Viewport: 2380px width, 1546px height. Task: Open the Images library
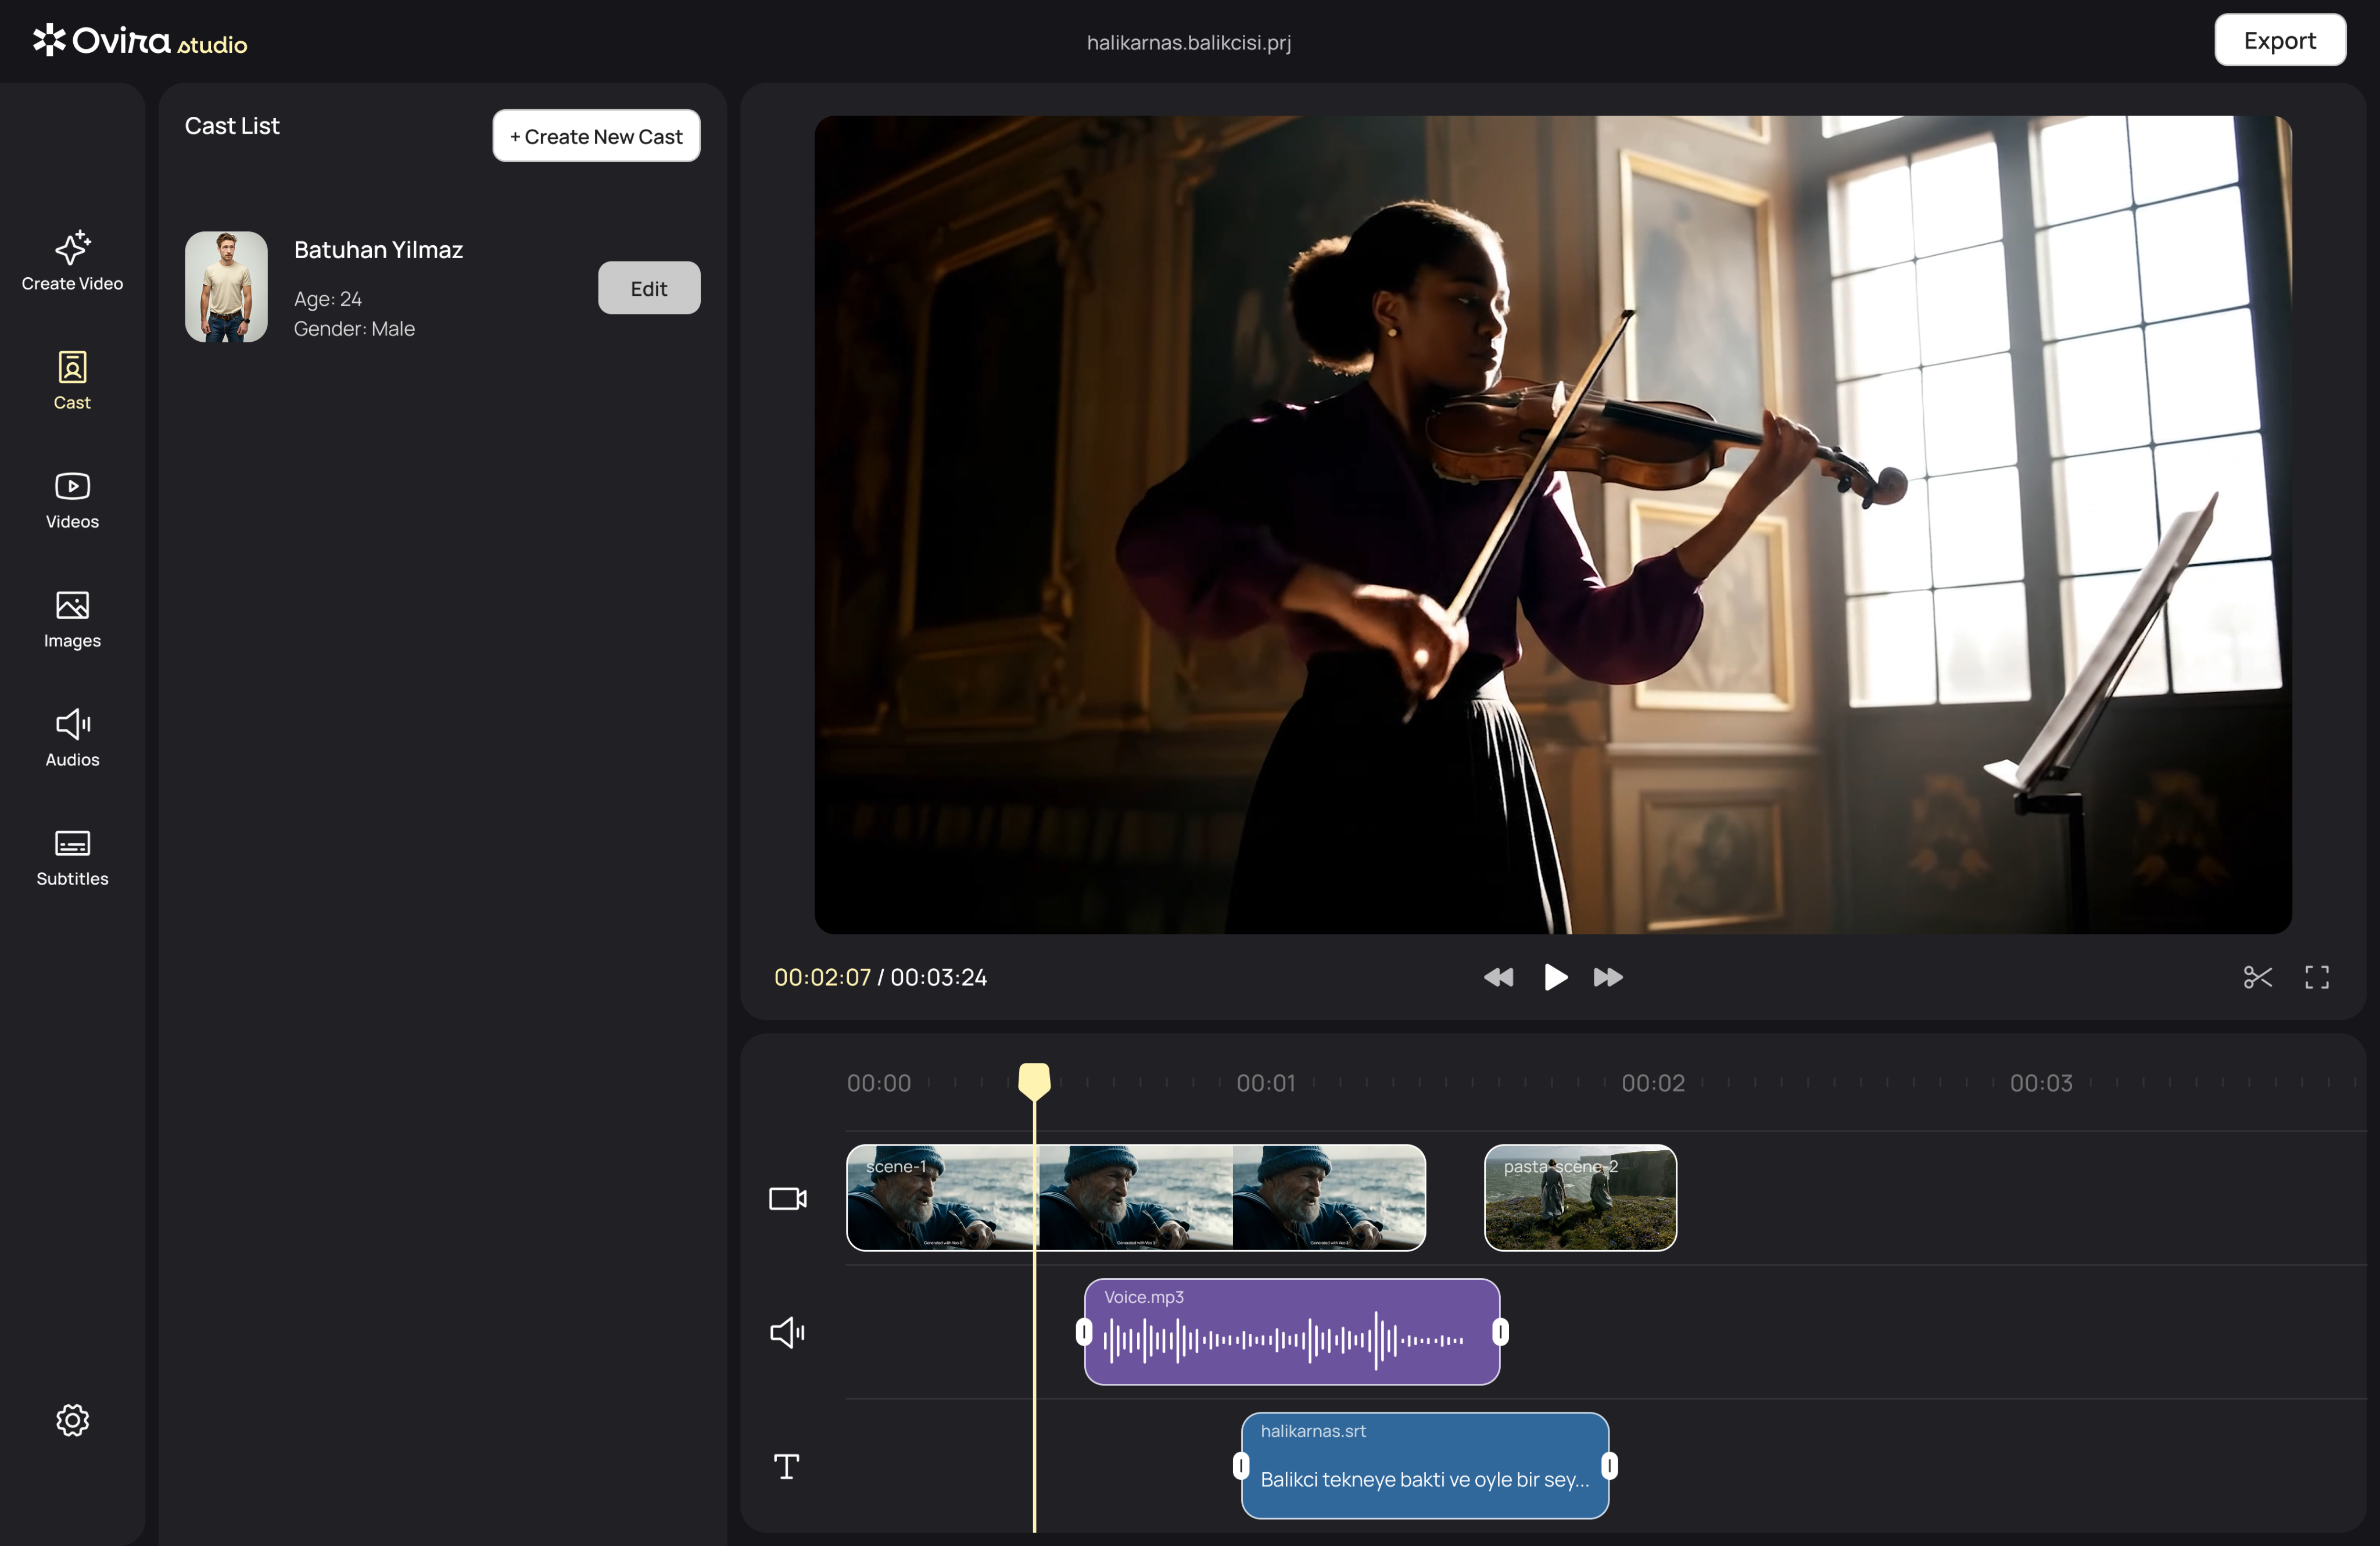[x=72, y=619]
